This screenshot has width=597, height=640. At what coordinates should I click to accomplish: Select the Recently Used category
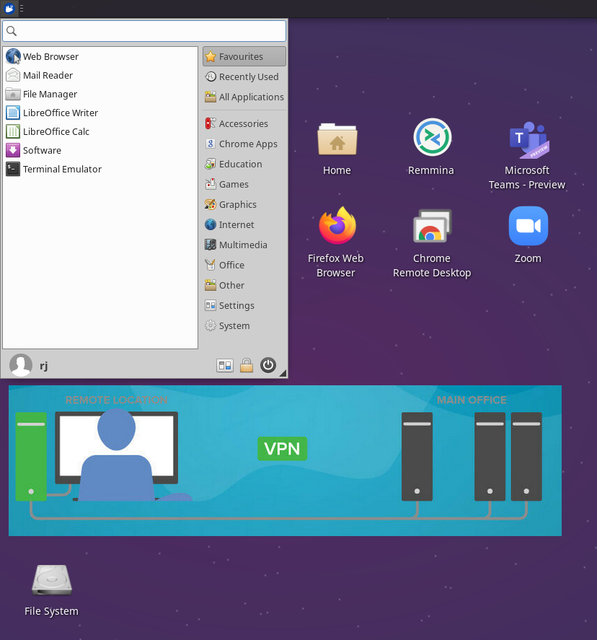pos(244,77)
